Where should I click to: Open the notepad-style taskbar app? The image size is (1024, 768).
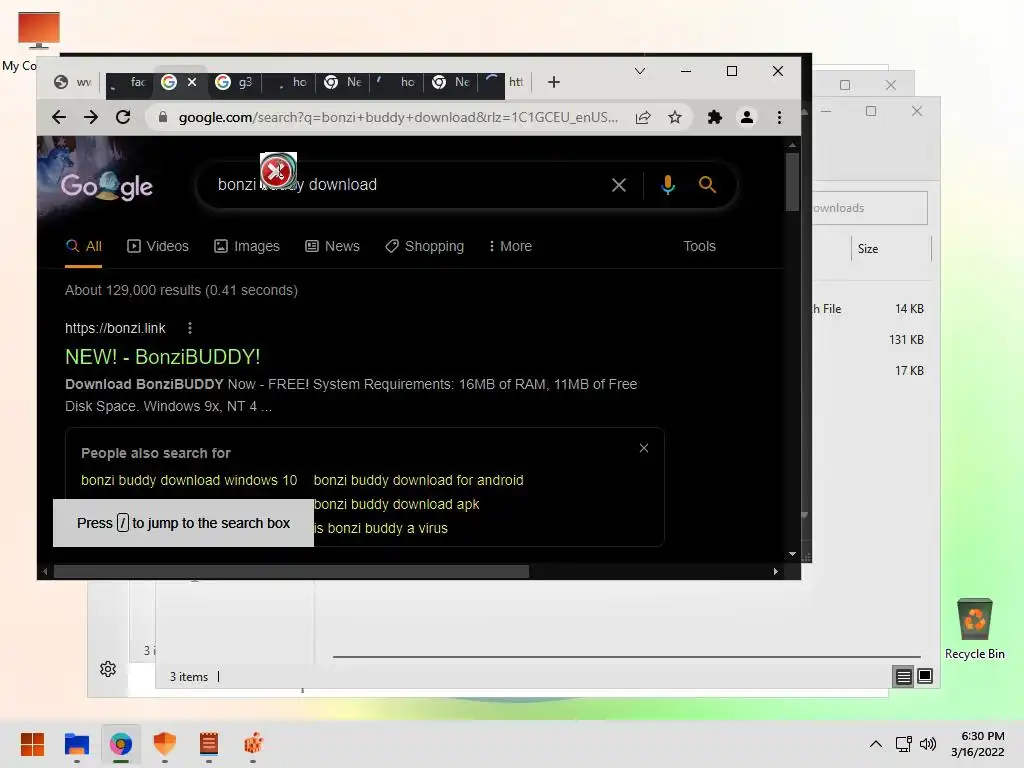point(209,744)
